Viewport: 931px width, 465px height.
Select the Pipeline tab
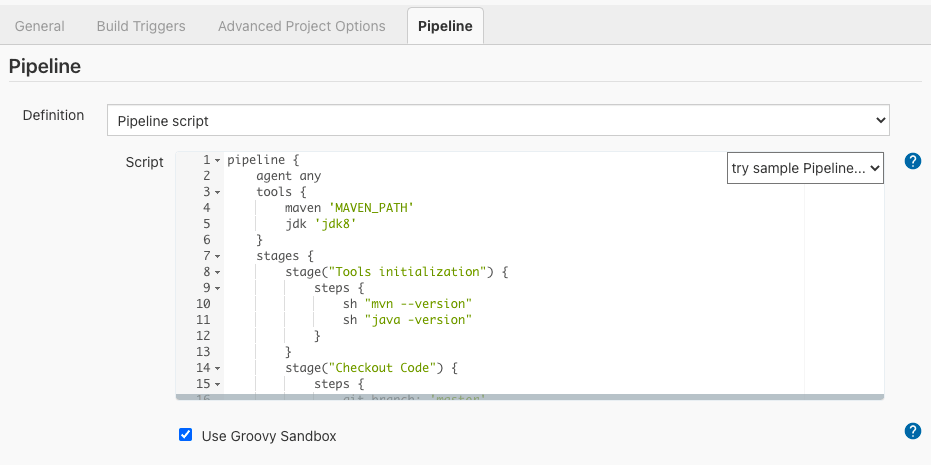(x=445, y=26)
